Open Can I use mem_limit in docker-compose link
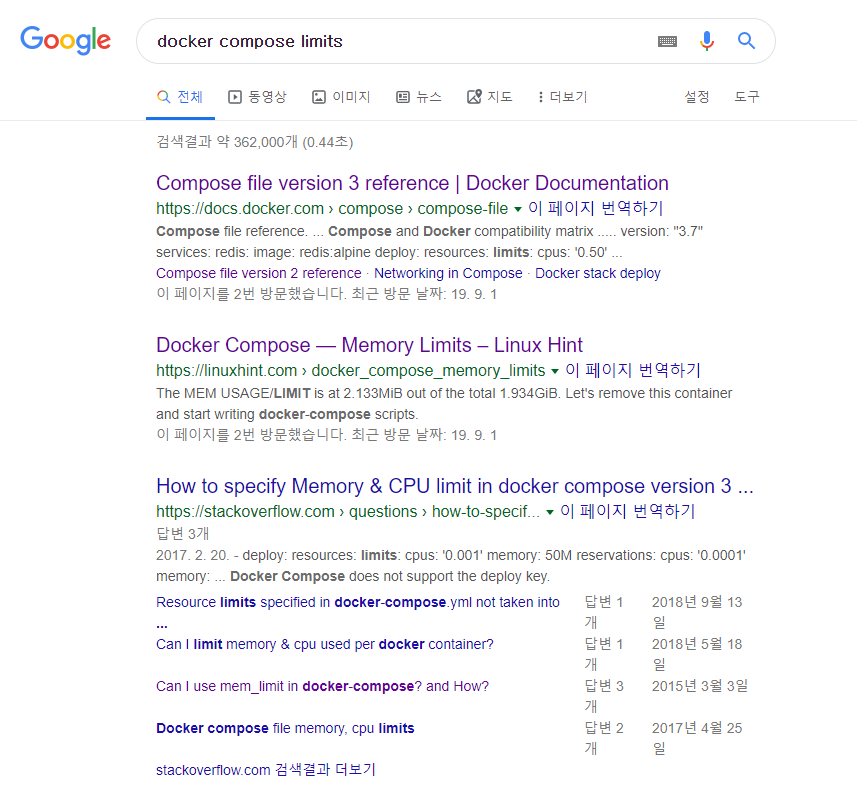Image resolution: width=857 pixels, height=811 pixels. (322, 686)
